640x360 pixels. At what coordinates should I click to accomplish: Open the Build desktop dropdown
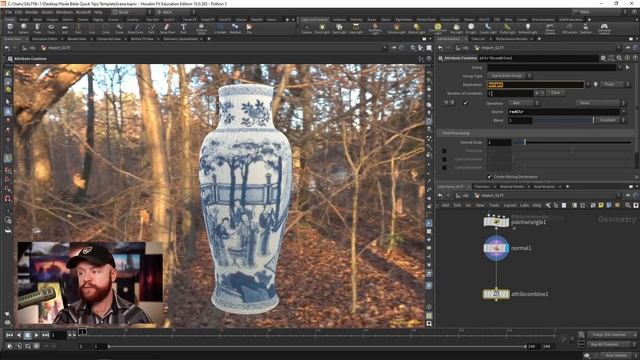point(132,12)
